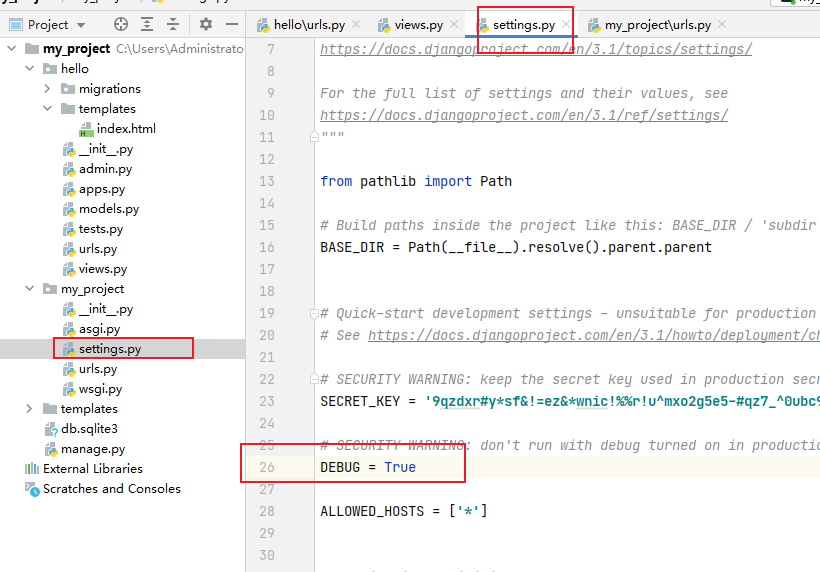Collapse the docstring fold marker at line 11
This screenshot has height=572, width=820.
pyautogui.click(x=314, y=137)
